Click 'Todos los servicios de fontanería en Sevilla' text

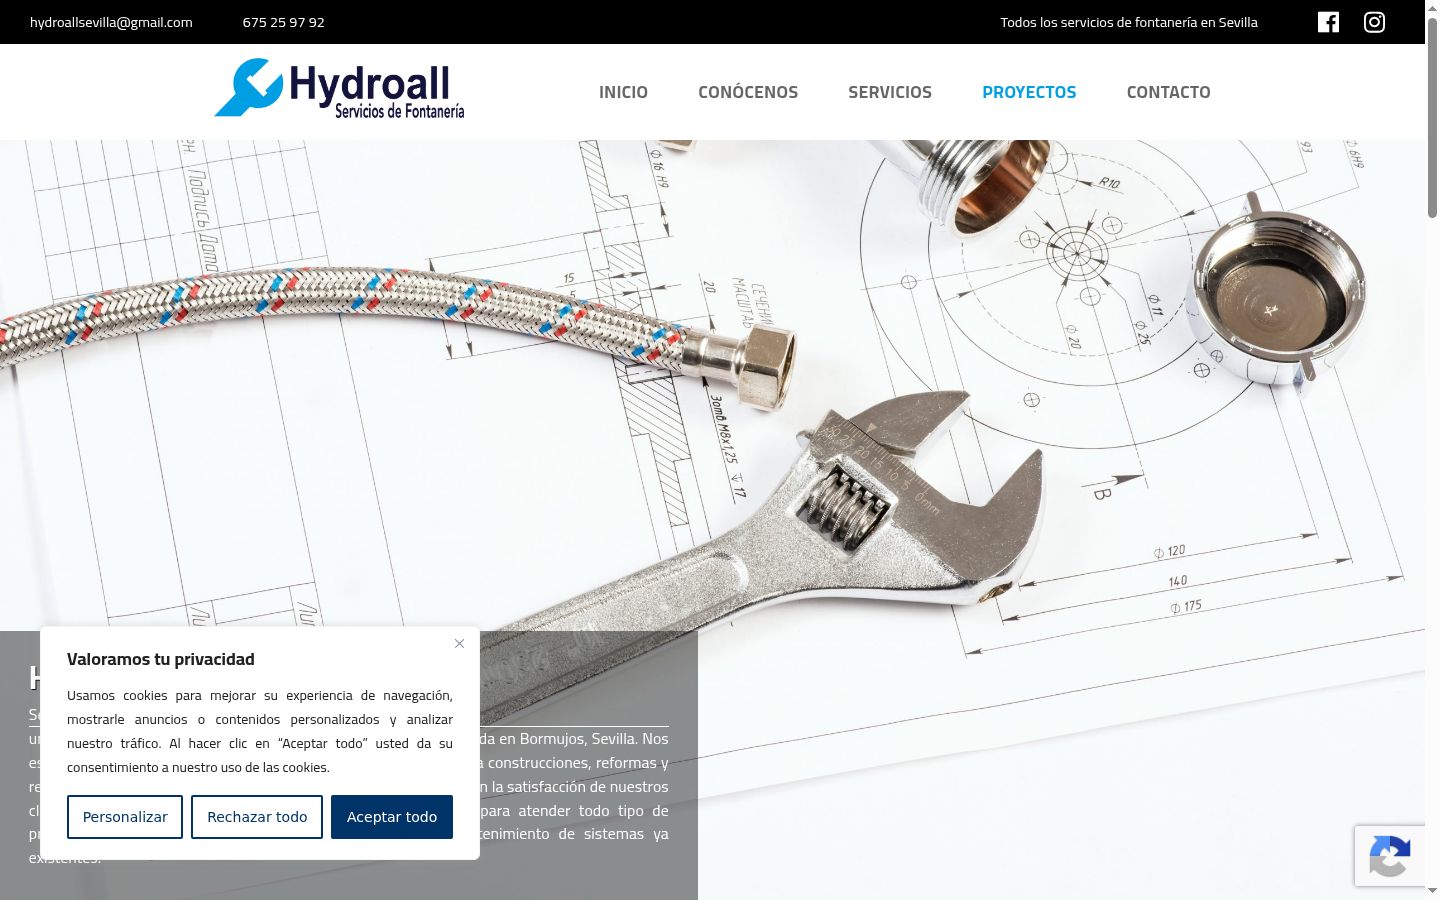[x=1129, y=22]
